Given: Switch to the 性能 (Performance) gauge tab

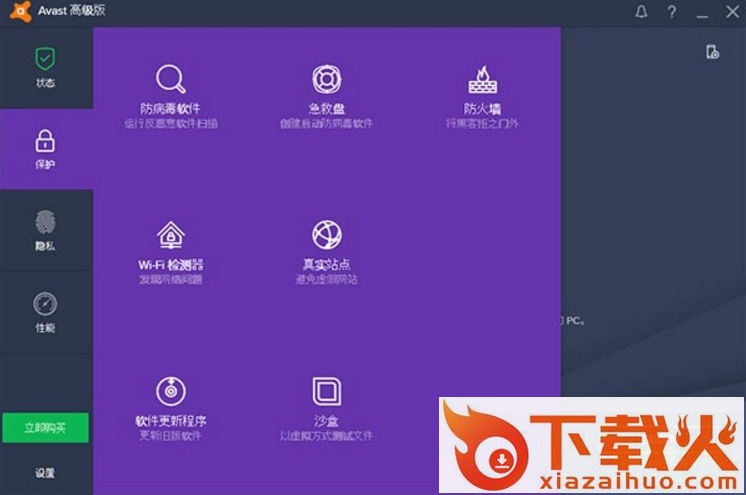Looking at the screenshot, I should (x=45, y=312).
